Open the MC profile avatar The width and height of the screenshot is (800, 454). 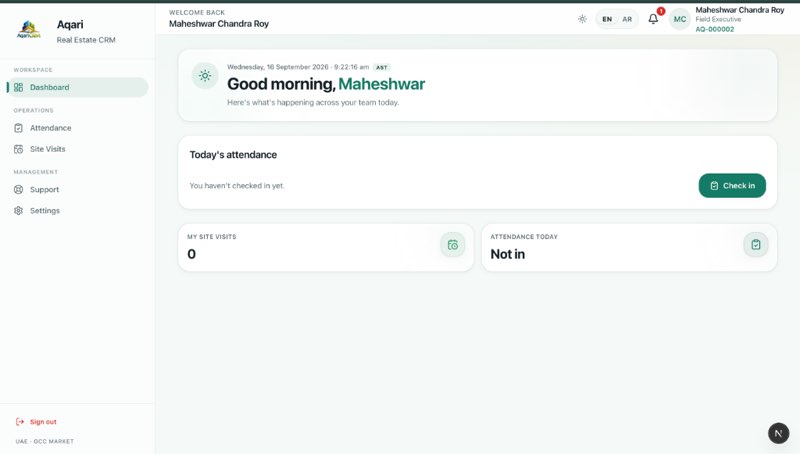click(680, 19)
